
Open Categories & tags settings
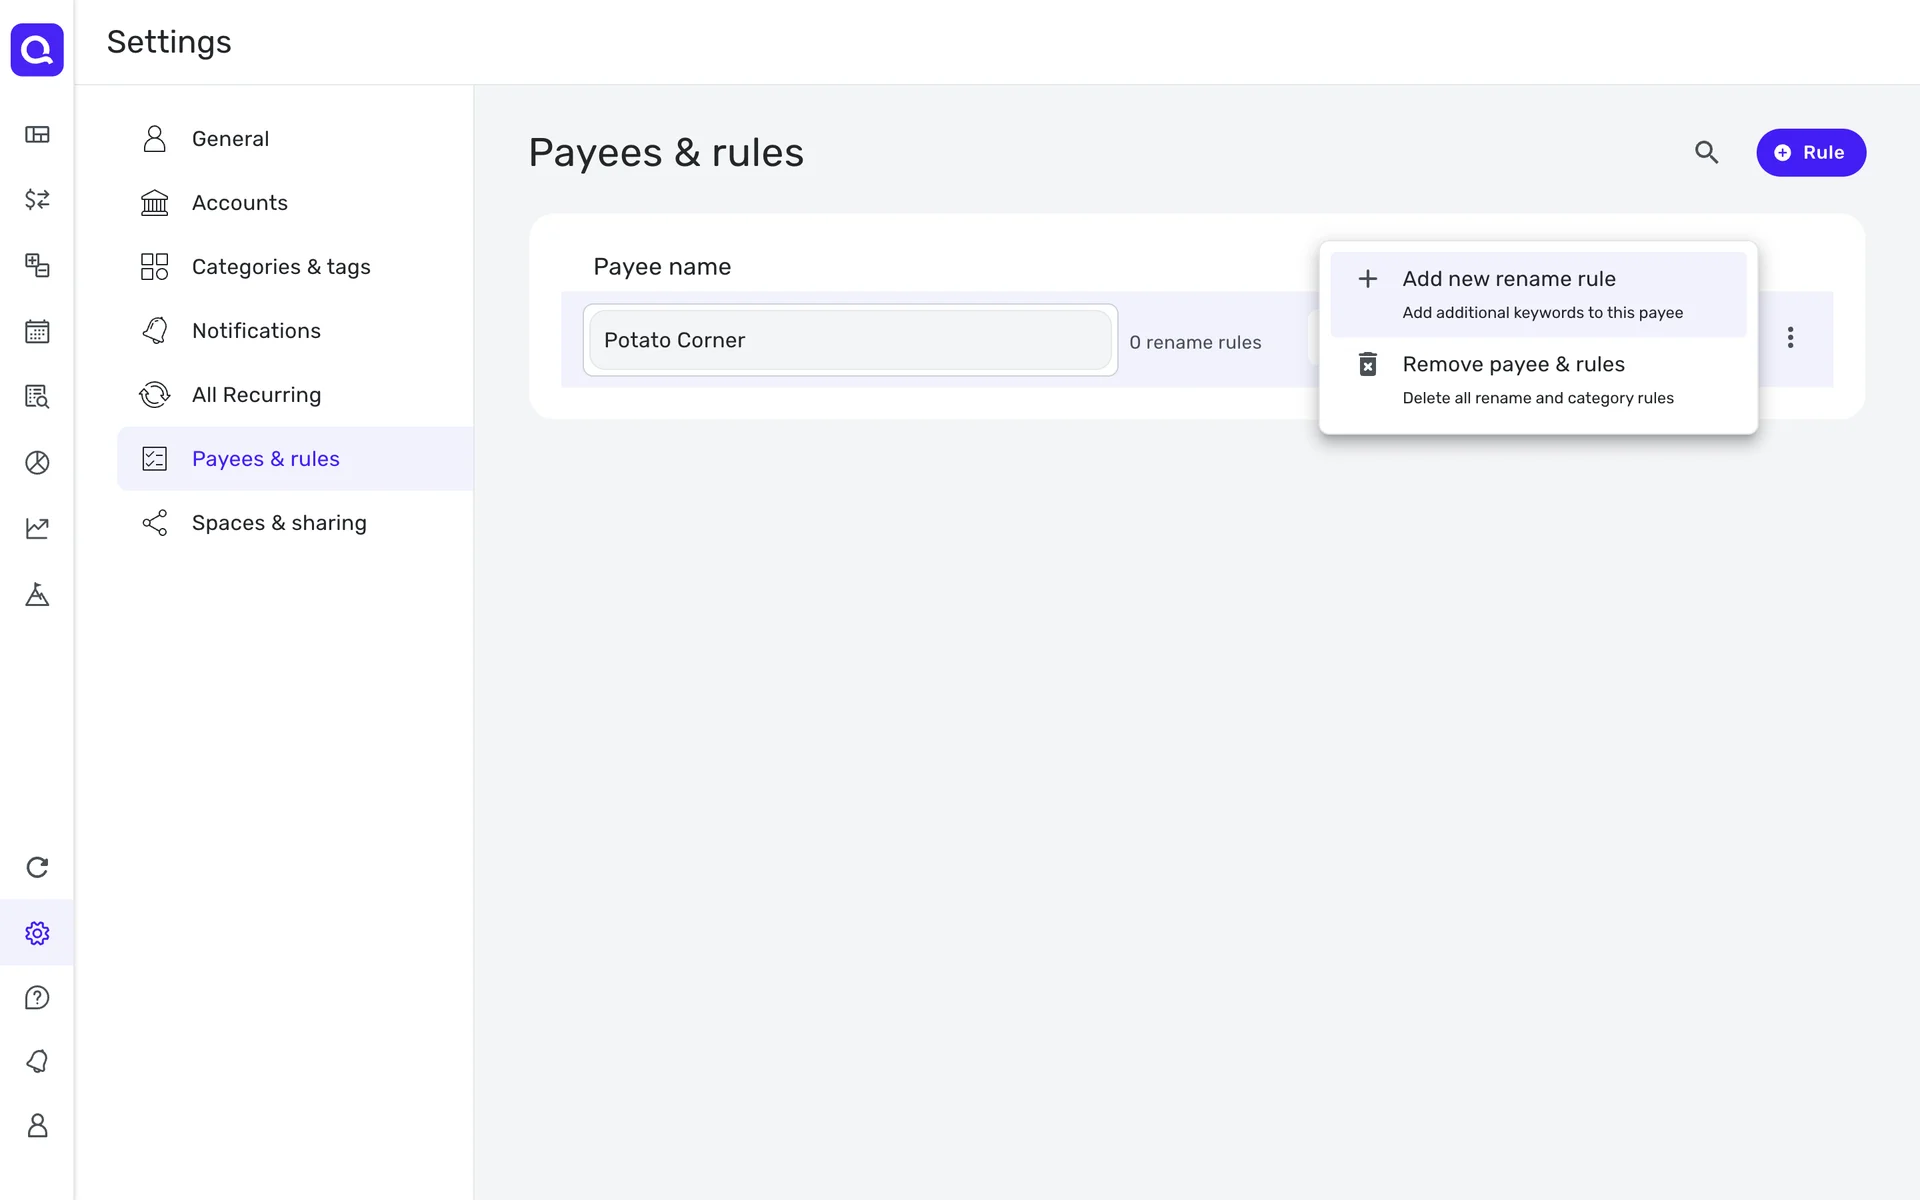tap(280, 267)
